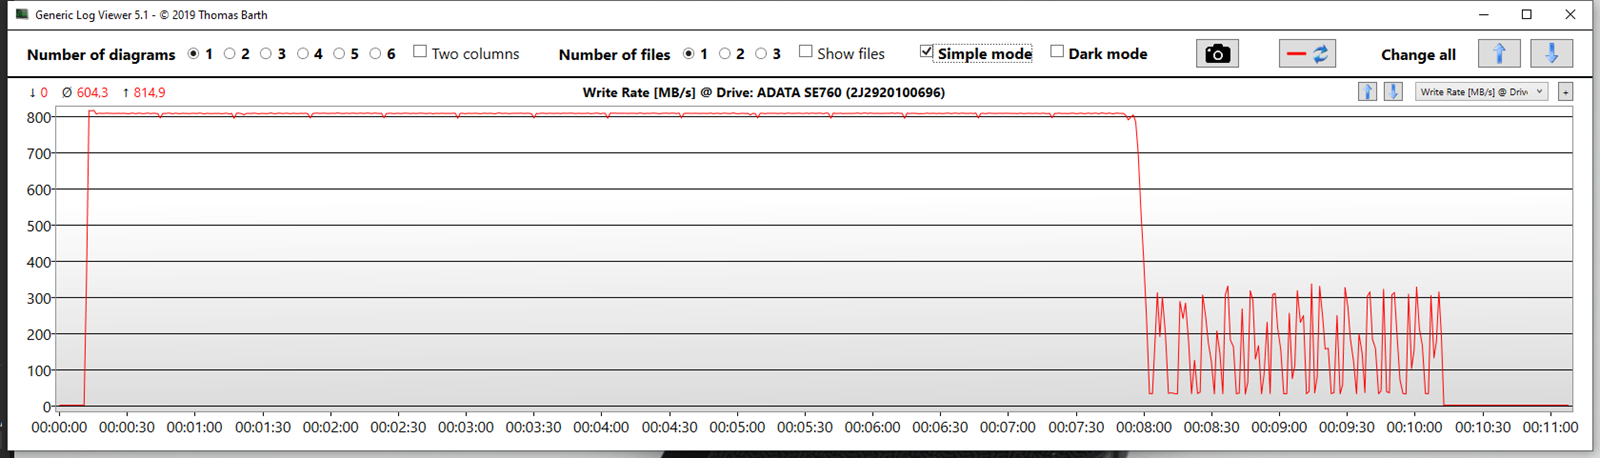Viewport: 1600px width, 458px height.
Task: Click the plus button beside the sensor dropdown
Action: (x=1565, y=92)
